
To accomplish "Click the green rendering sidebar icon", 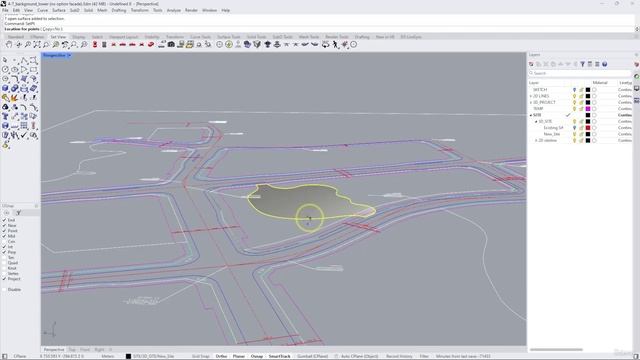I will [637, 76].
